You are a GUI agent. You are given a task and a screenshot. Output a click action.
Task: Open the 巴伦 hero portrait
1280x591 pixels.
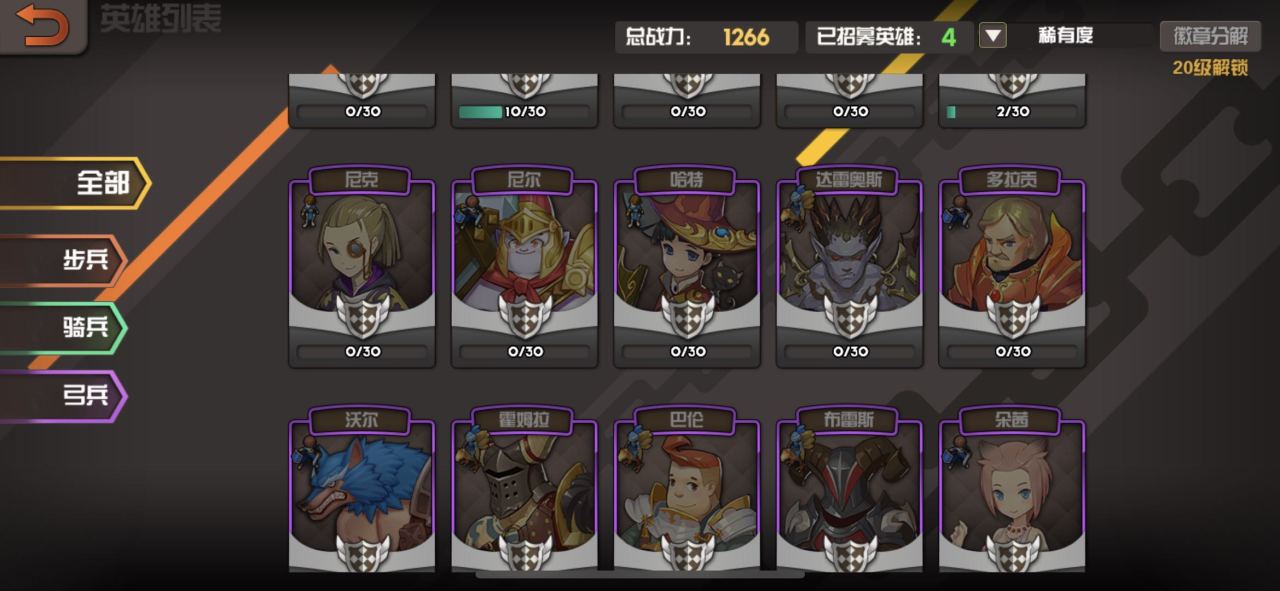(687, 490)
